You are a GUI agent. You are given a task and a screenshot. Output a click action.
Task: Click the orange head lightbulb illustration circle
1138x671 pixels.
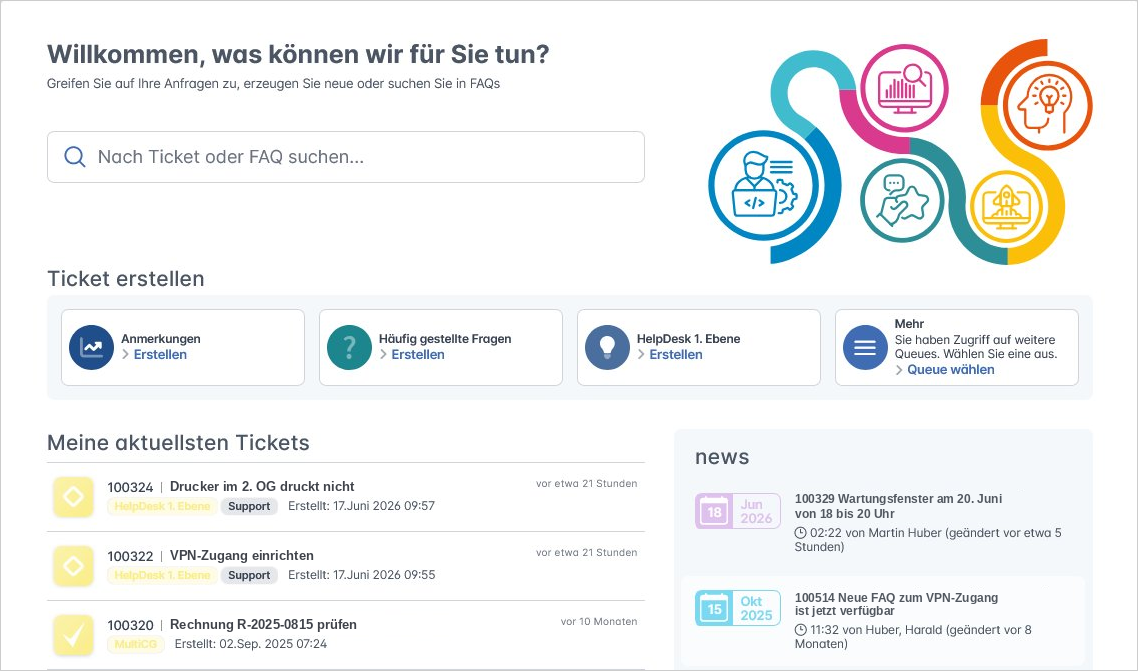(x=1047, y=105)
